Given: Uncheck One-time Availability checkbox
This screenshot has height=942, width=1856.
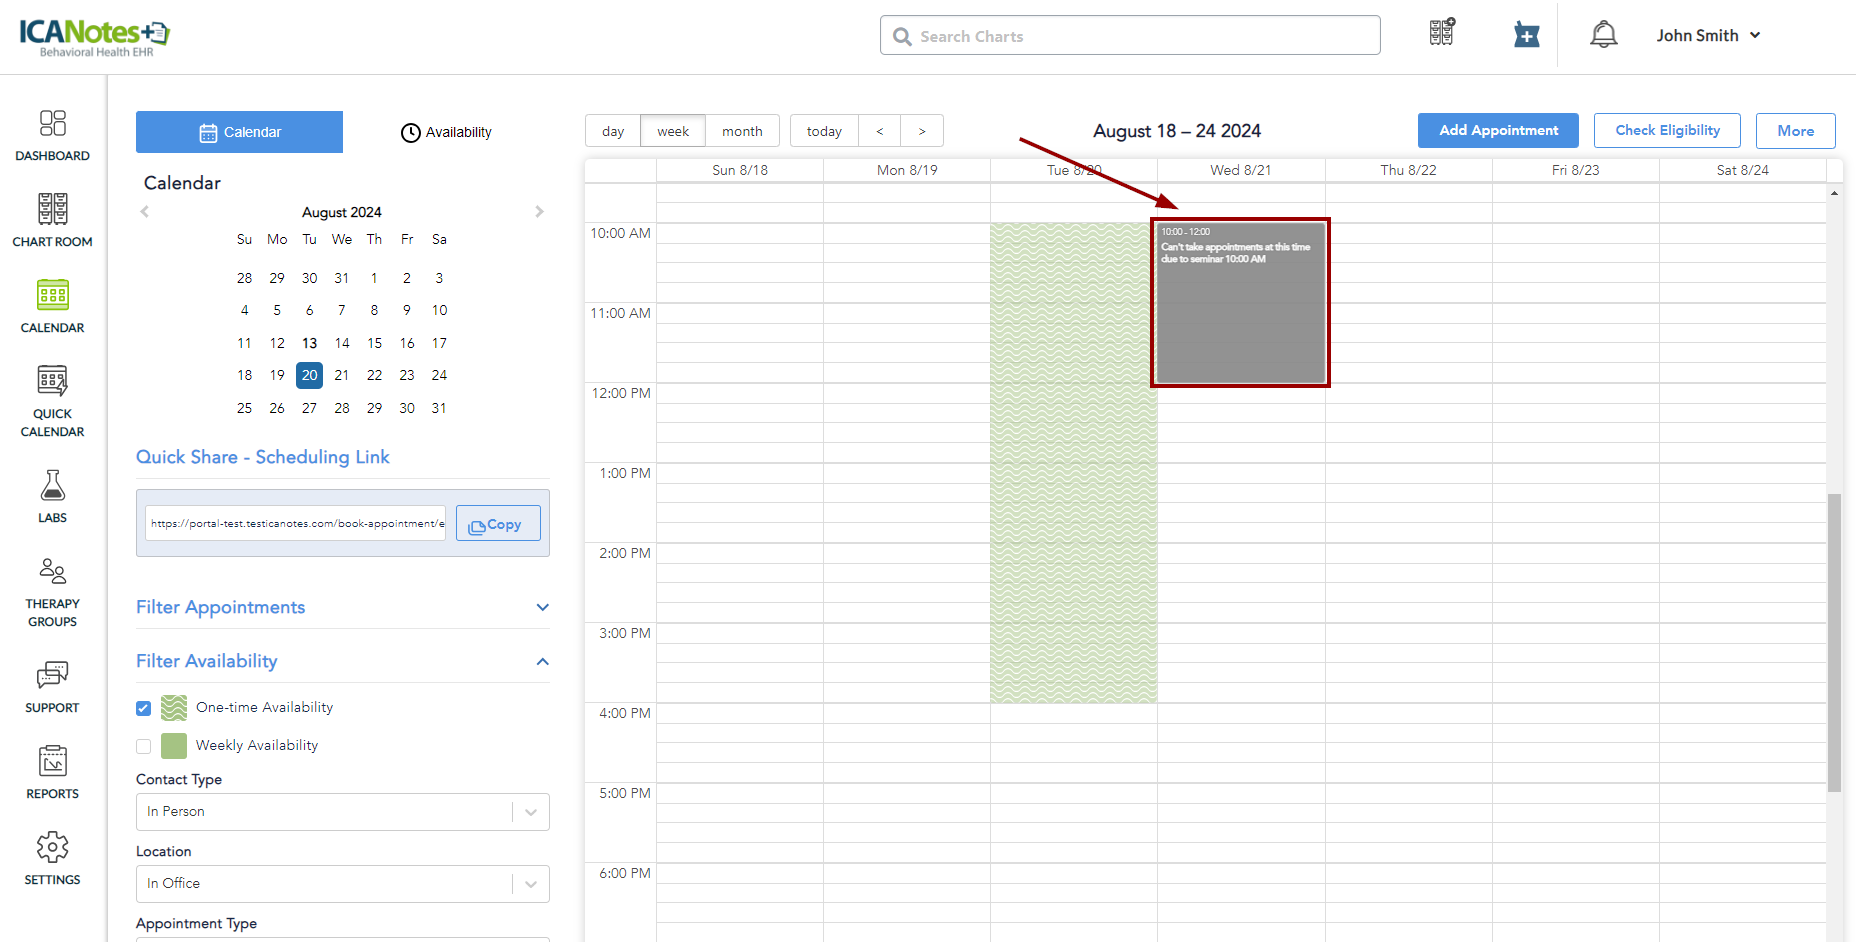Looking at the screenshot, I should pyautogui.click(x=144, y=708).
